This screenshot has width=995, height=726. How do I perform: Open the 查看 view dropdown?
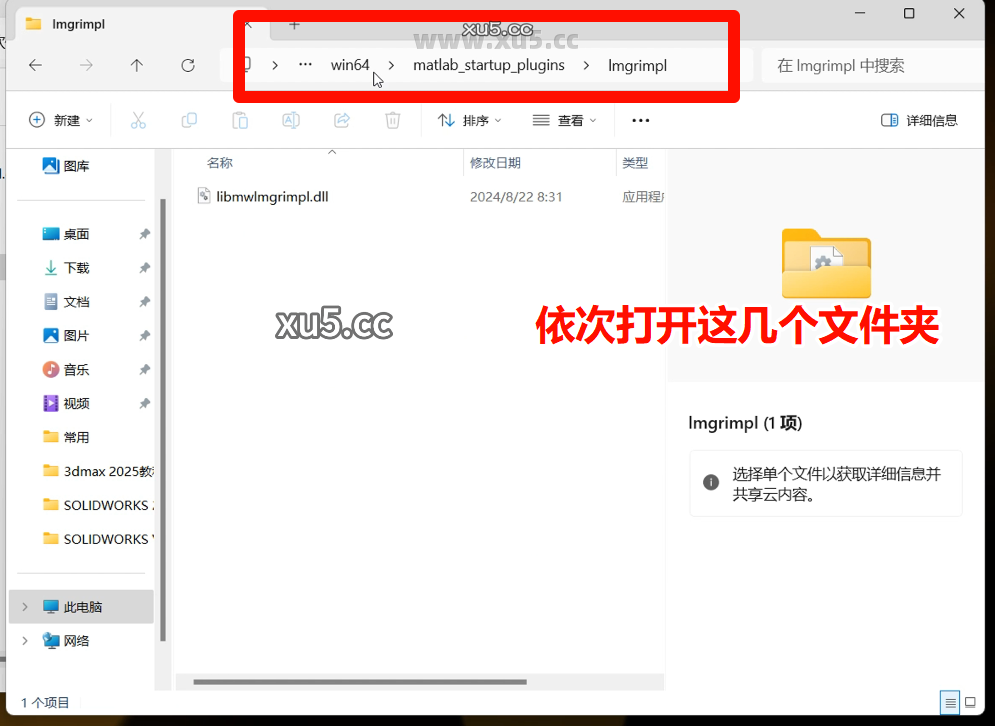(x=565, y=120)
